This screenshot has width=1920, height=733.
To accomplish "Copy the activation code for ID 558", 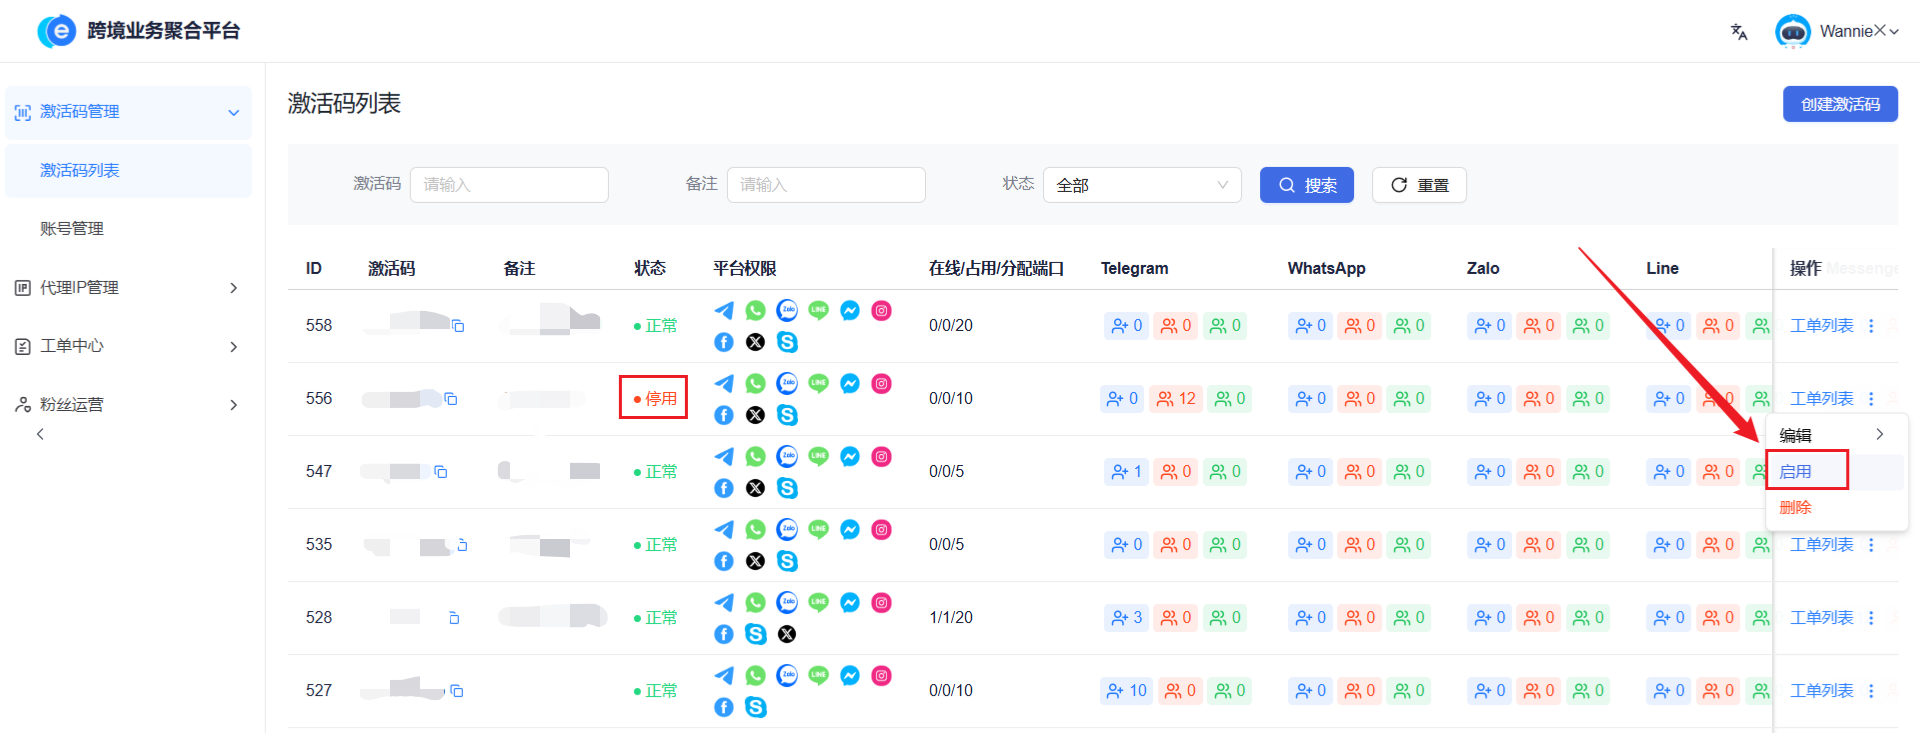I will pos(458,326).
